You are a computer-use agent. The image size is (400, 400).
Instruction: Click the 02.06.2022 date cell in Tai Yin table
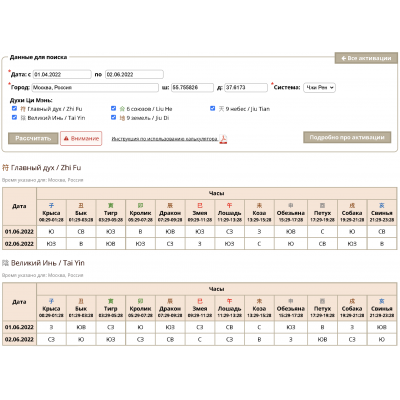coord(19,339)
